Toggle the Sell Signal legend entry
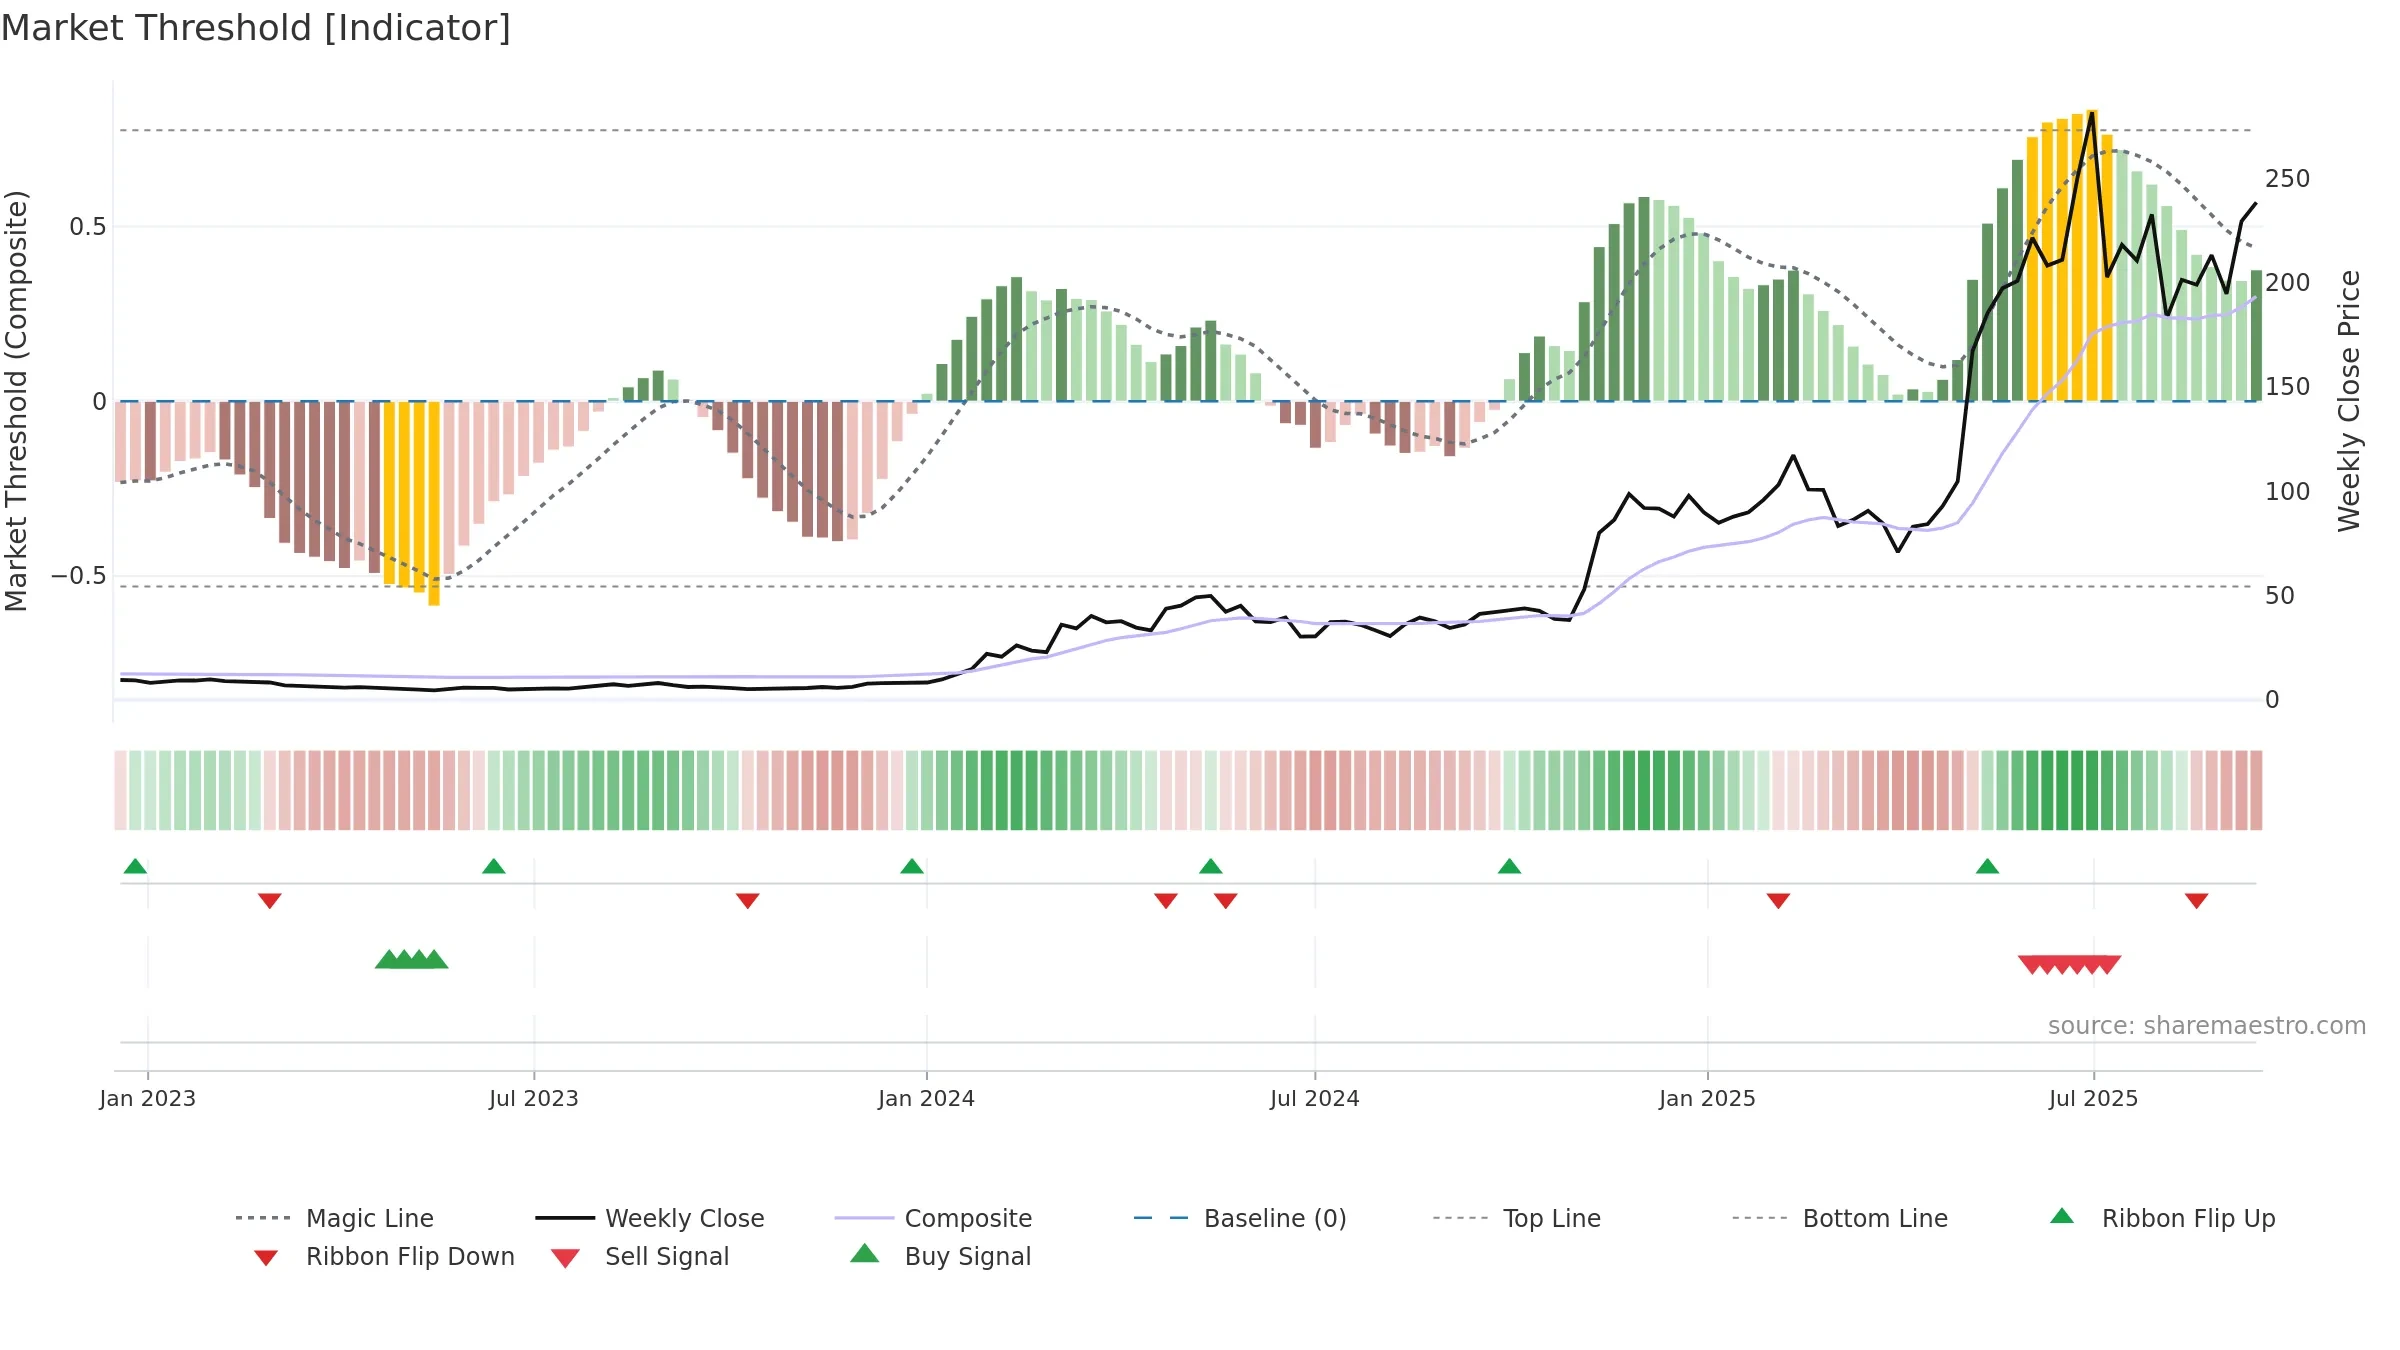This screenshot has height=1350, width=2400. 640,1256
